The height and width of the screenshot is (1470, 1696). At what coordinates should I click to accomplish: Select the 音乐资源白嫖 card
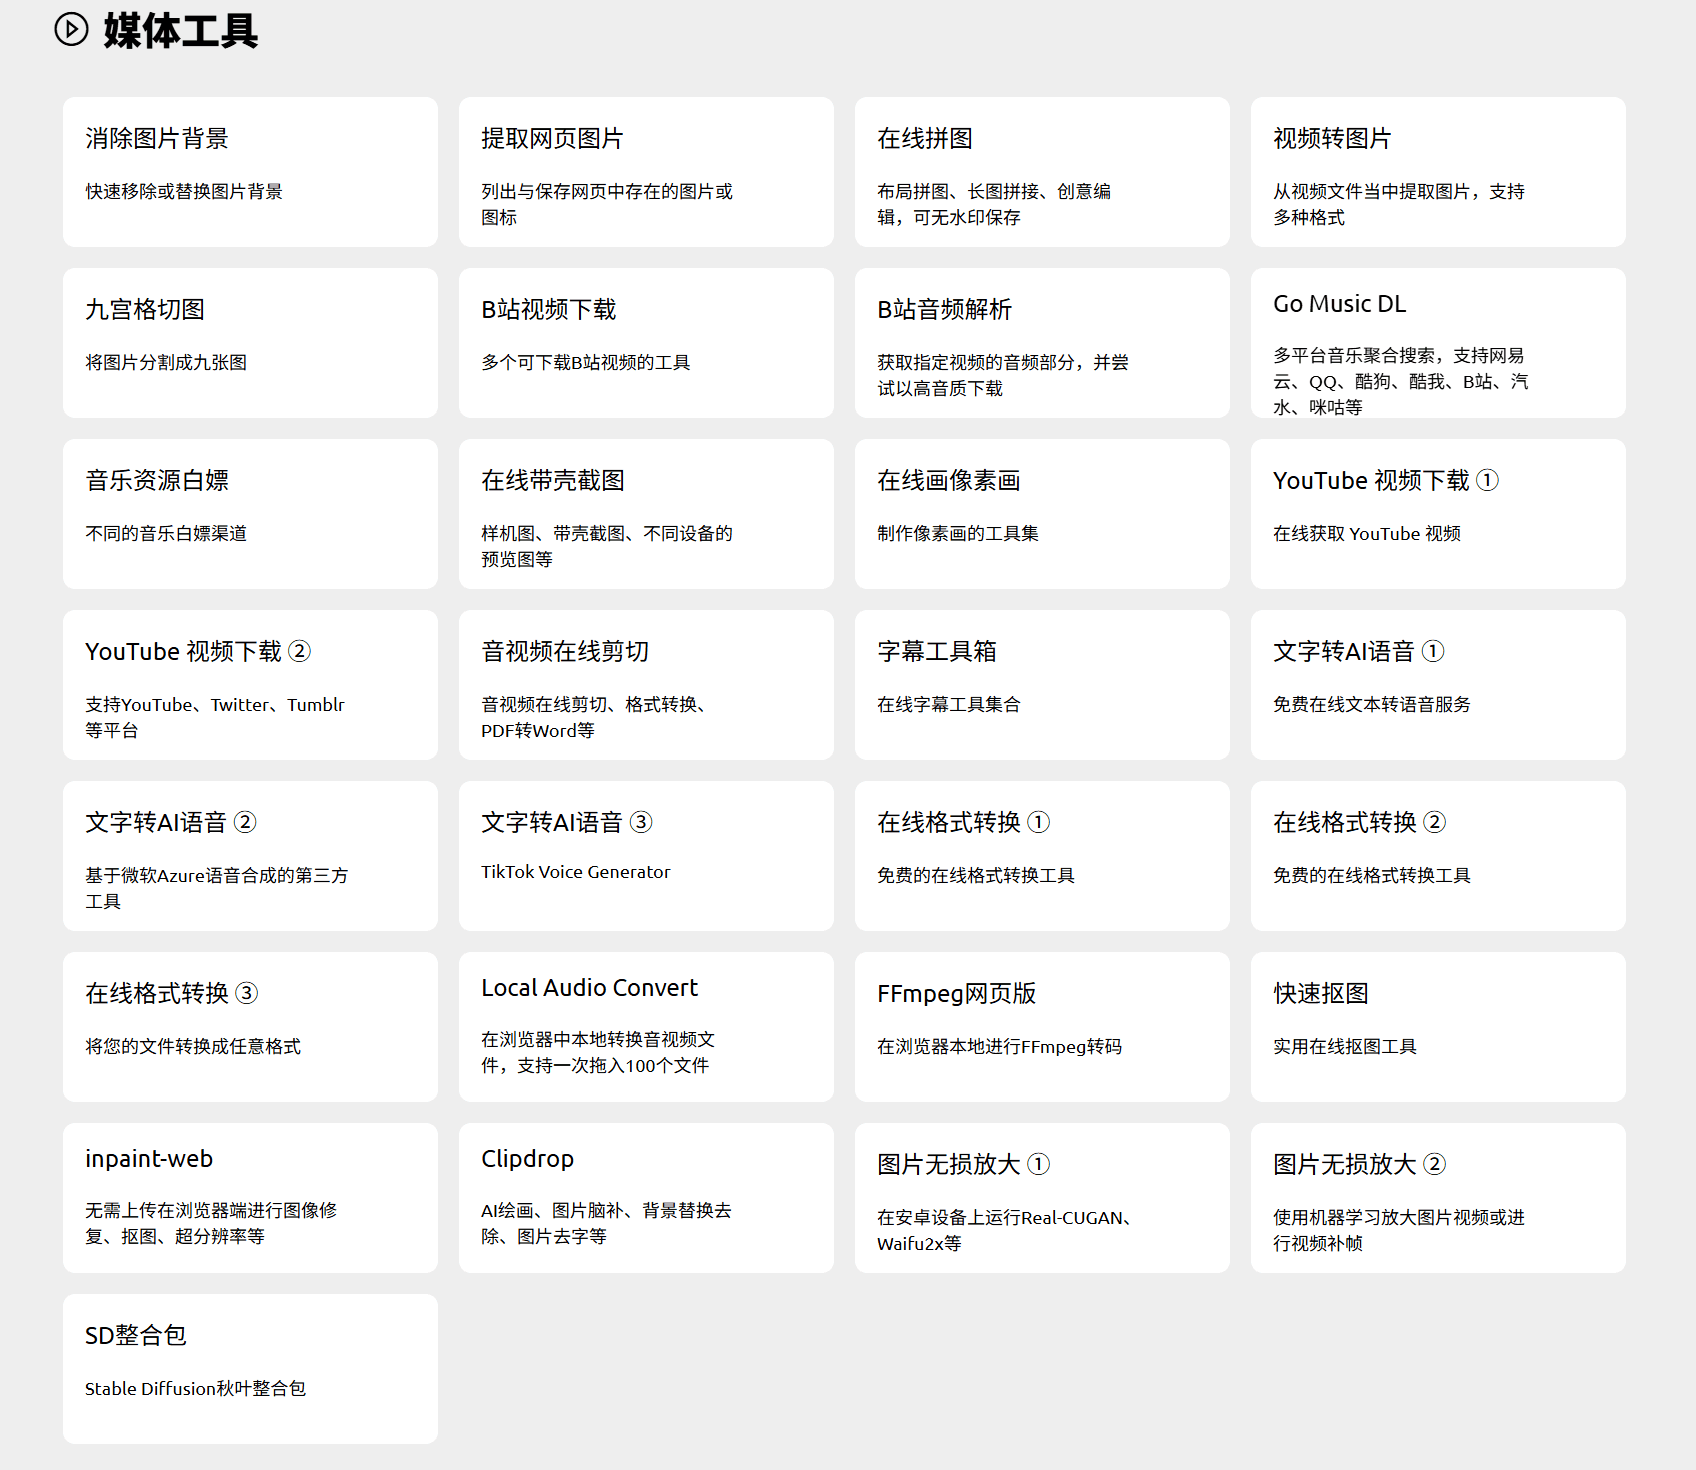[250, 514]
